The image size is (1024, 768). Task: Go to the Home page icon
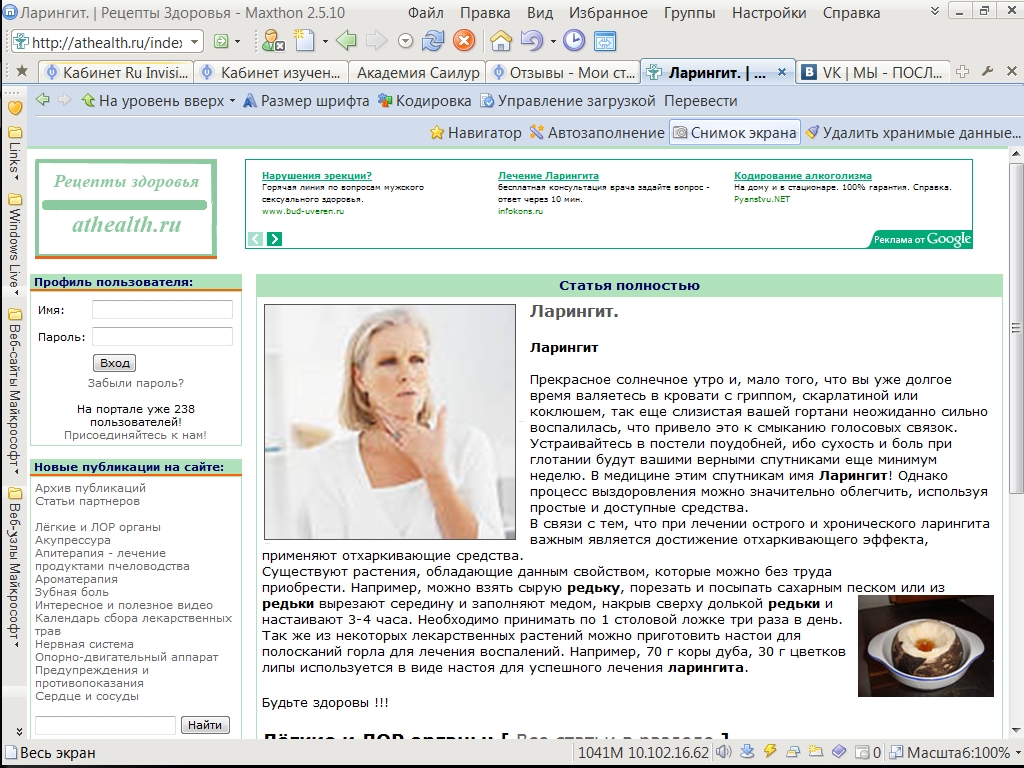[x=501, y=41]
